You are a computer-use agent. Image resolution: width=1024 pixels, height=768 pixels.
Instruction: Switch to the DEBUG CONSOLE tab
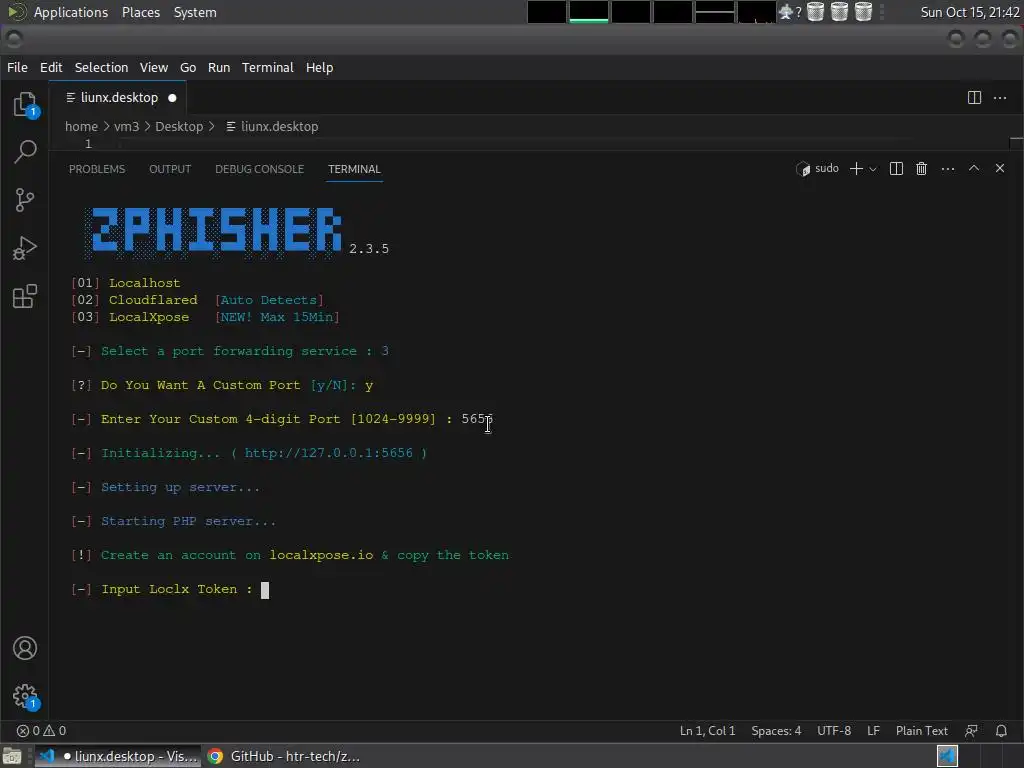pyautogui.click(x=259, y=169)
